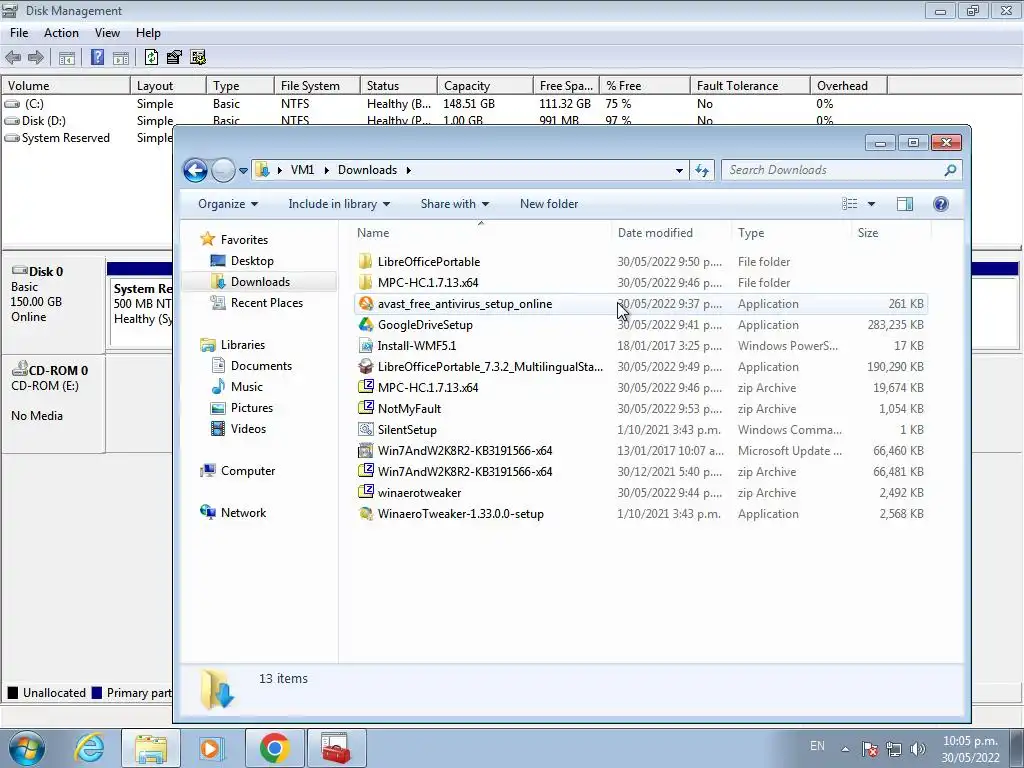Toggle the preview pane button
This screenshot has width=1024, height=768.
pyautogui.click(x=904, y=204)
